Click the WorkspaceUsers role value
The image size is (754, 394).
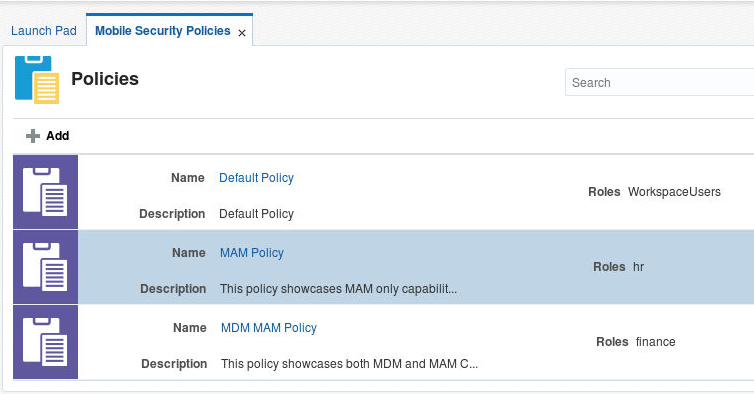pyautogui.click(x=674, y=192)
